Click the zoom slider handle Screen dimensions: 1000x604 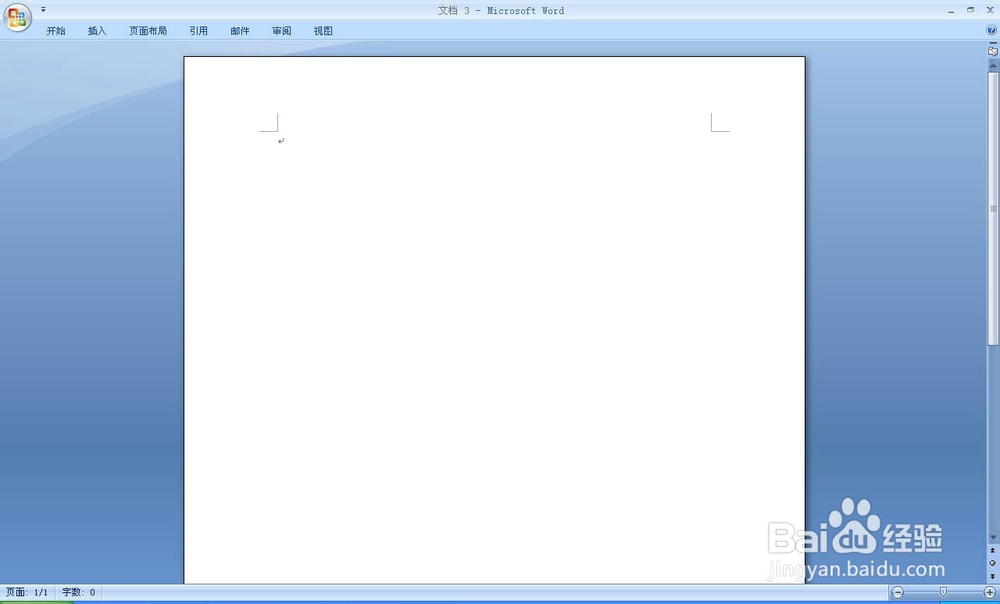[943, 593]
